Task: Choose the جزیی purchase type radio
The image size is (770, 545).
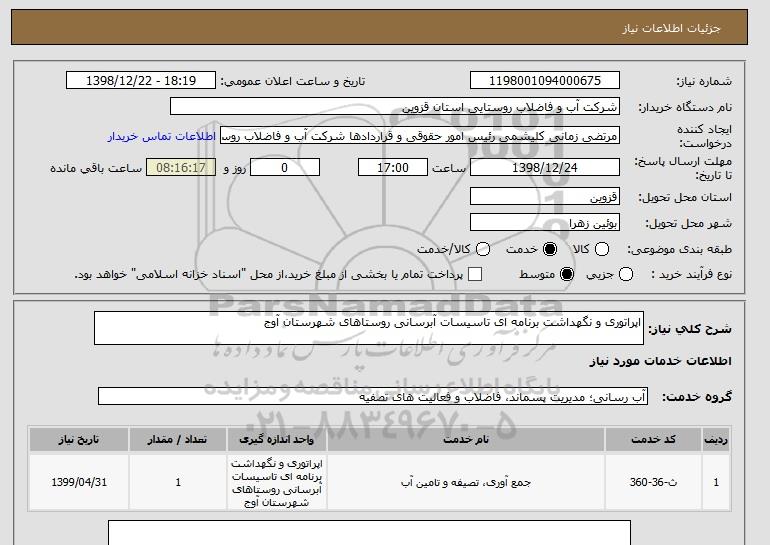Action: 626,274
